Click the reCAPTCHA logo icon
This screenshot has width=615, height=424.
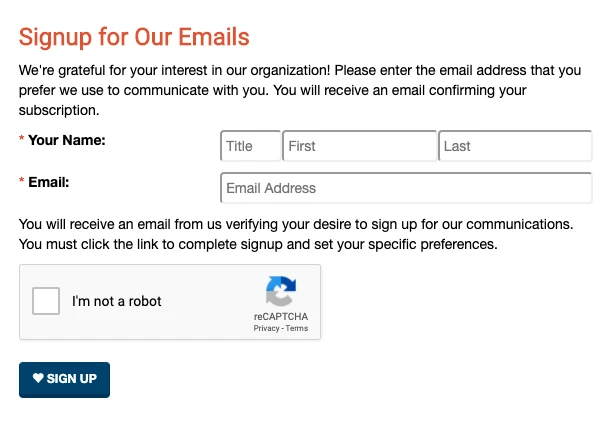pos(280,292)
